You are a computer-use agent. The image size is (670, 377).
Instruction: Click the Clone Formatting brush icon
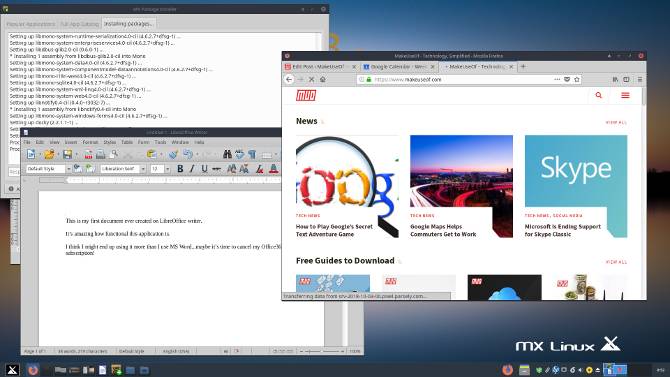tap(173, 154)
